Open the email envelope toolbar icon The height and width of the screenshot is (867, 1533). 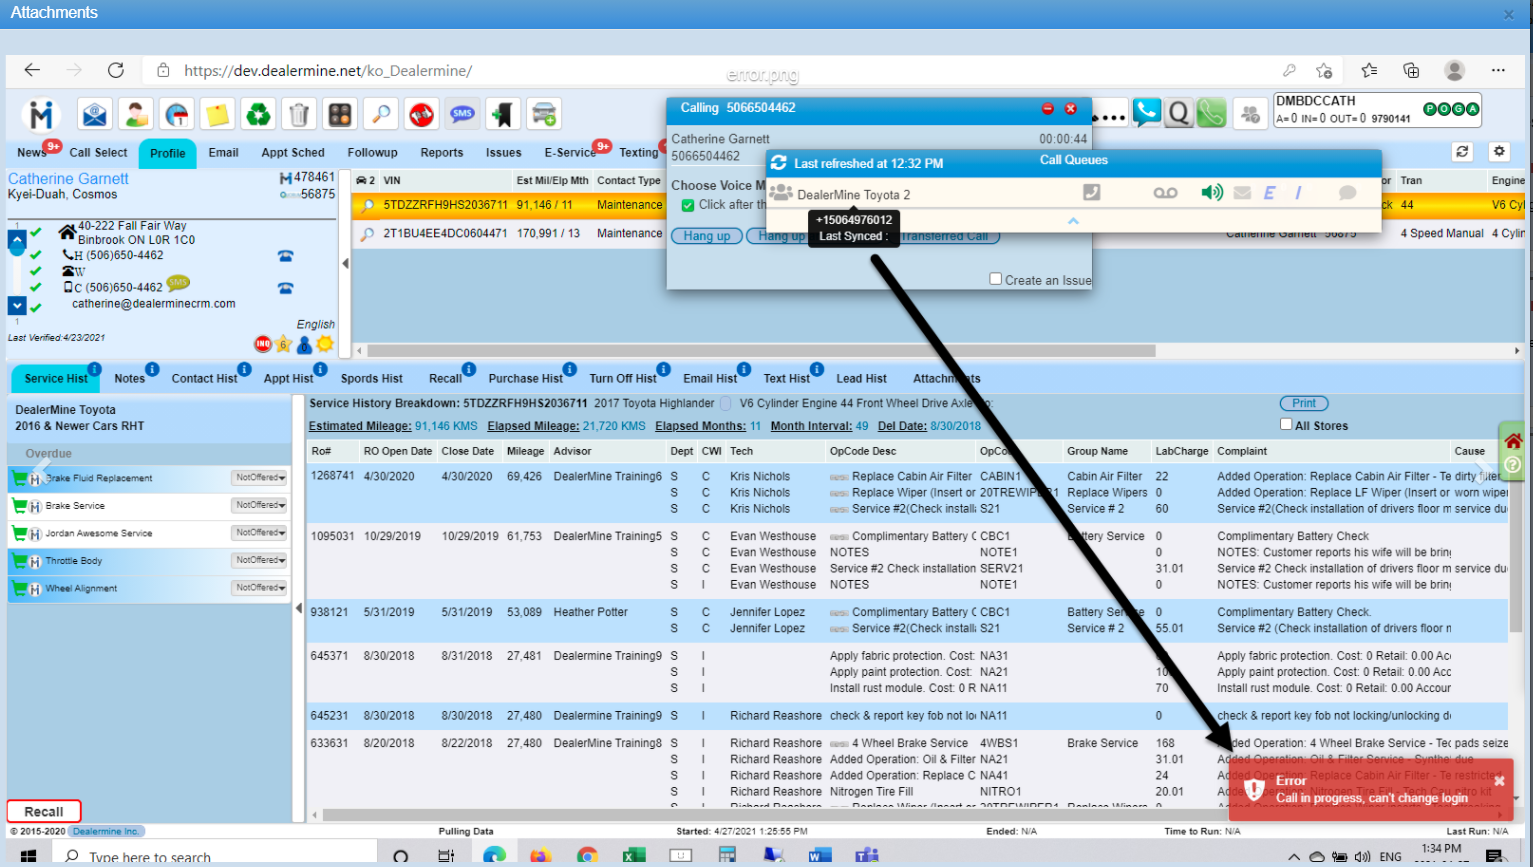95,115
